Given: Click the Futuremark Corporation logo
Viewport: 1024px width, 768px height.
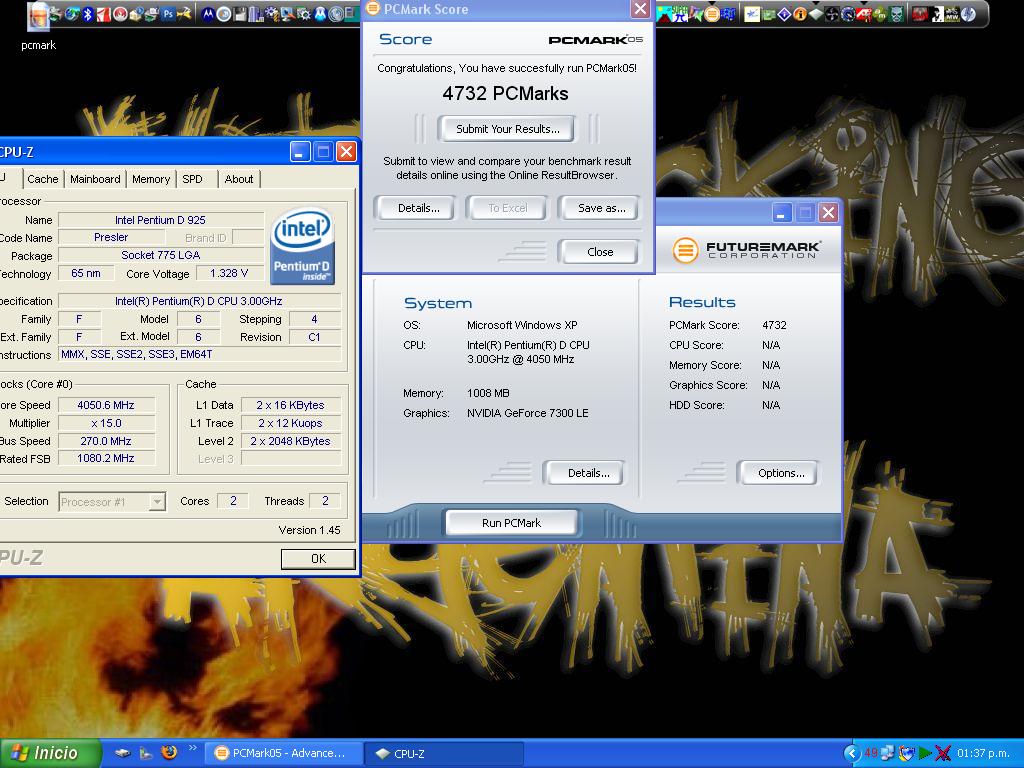Looking at the screenshot, I should click(746, 249).
